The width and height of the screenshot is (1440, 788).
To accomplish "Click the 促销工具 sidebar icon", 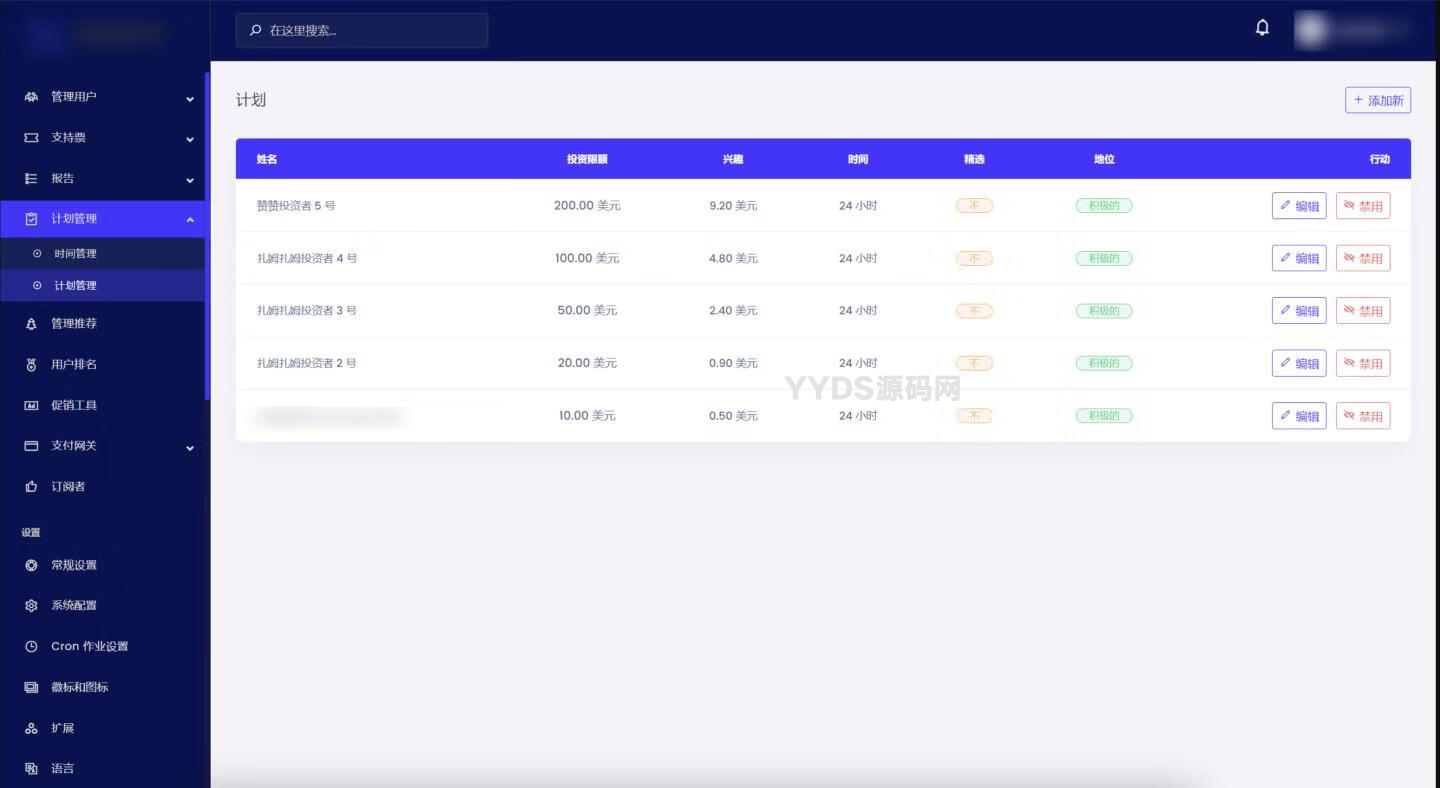I will pos(31,405).
